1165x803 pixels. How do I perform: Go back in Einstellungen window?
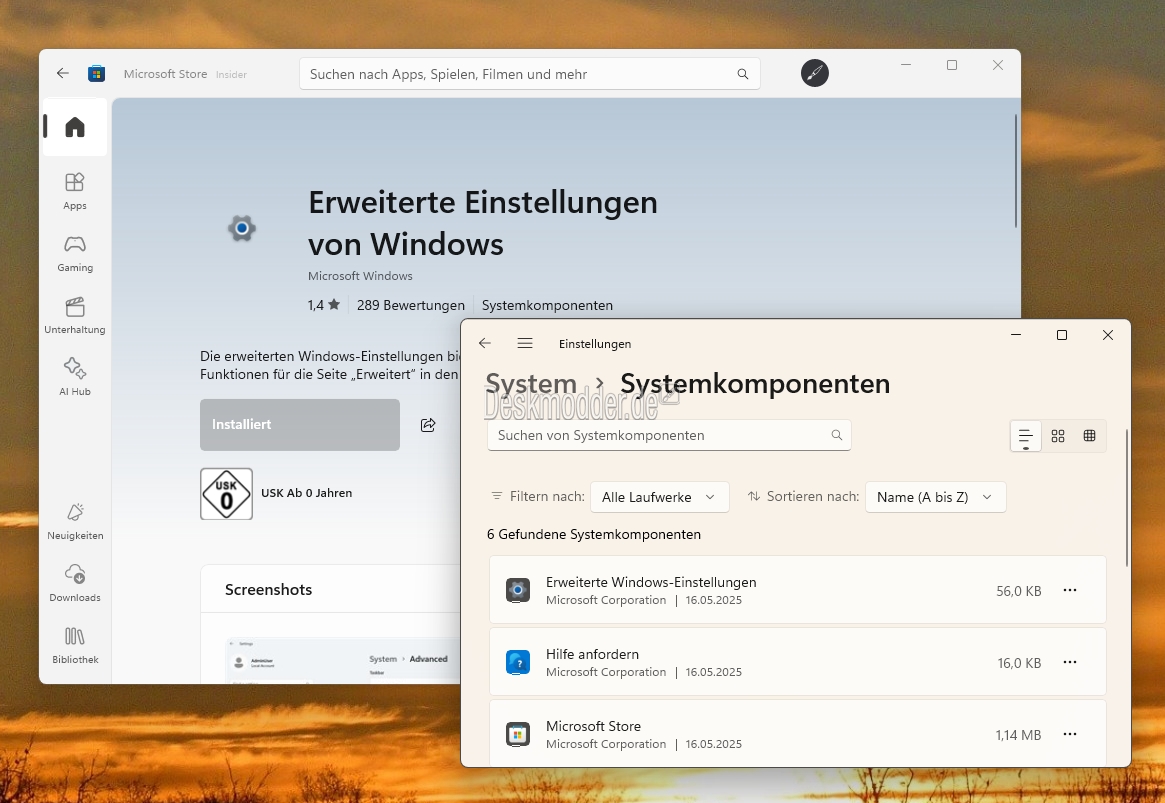(485, 343)
